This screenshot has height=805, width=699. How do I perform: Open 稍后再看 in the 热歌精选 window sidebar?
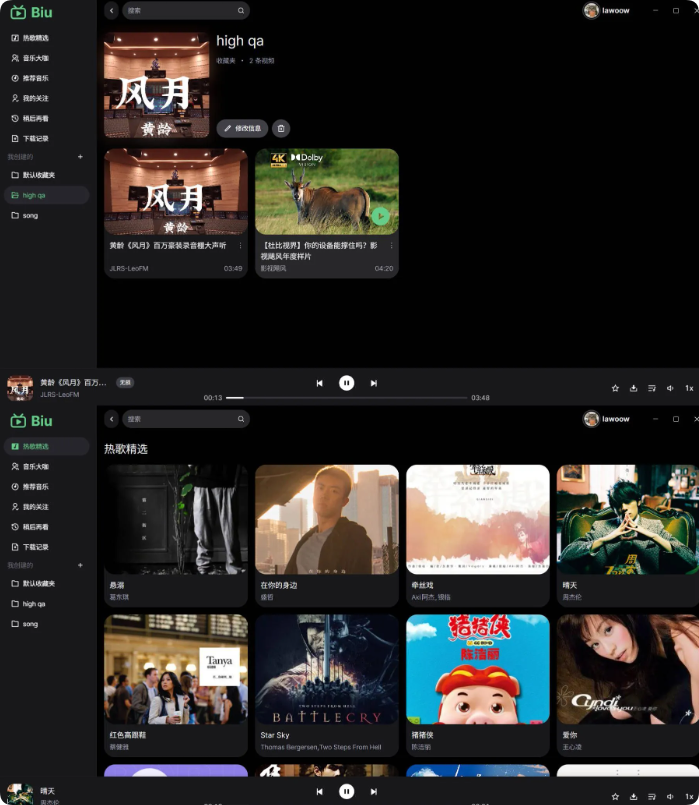pos(31,527)
